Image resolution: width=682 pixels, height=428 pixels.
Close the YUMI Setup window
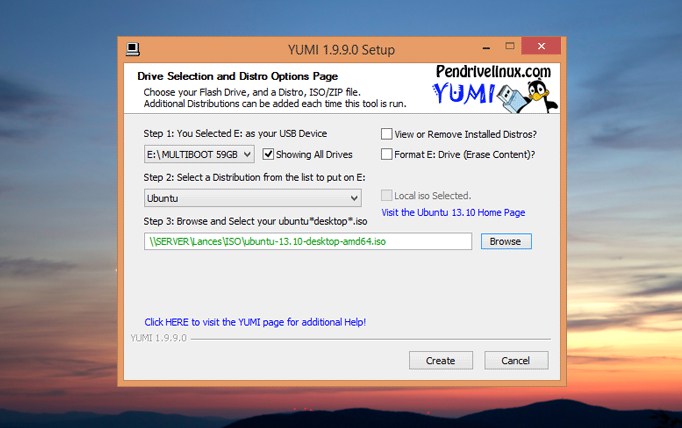[x=541, y=46]
